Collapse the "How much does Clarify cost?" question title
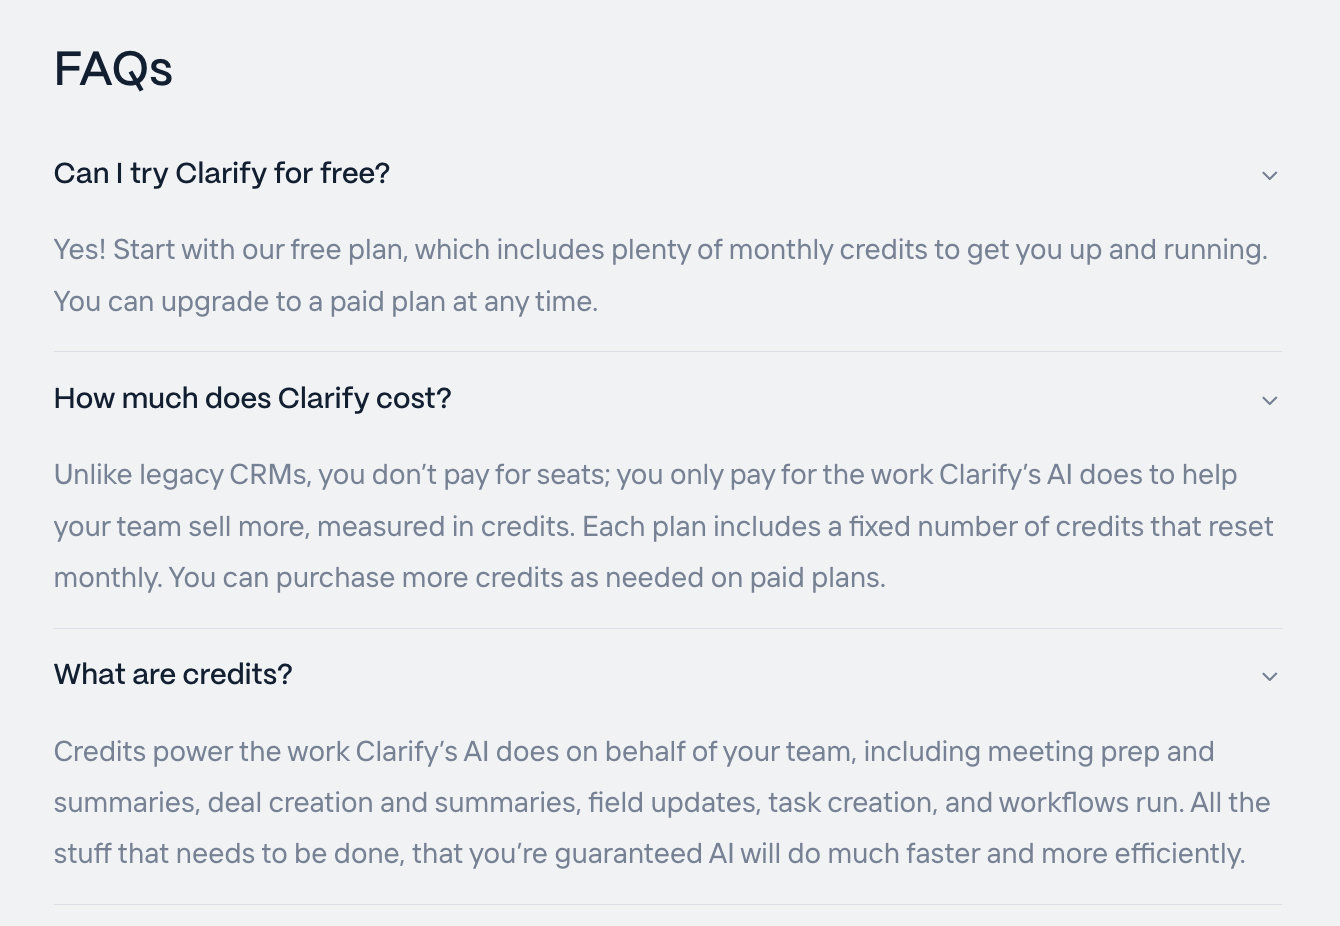 tap(253, 399)
